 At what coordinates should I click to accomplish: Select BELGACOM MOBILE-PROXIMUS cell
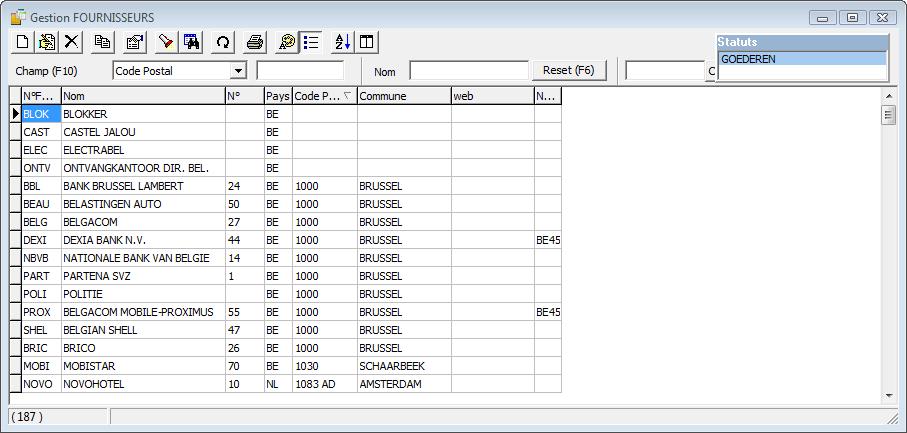coord(143,312)
